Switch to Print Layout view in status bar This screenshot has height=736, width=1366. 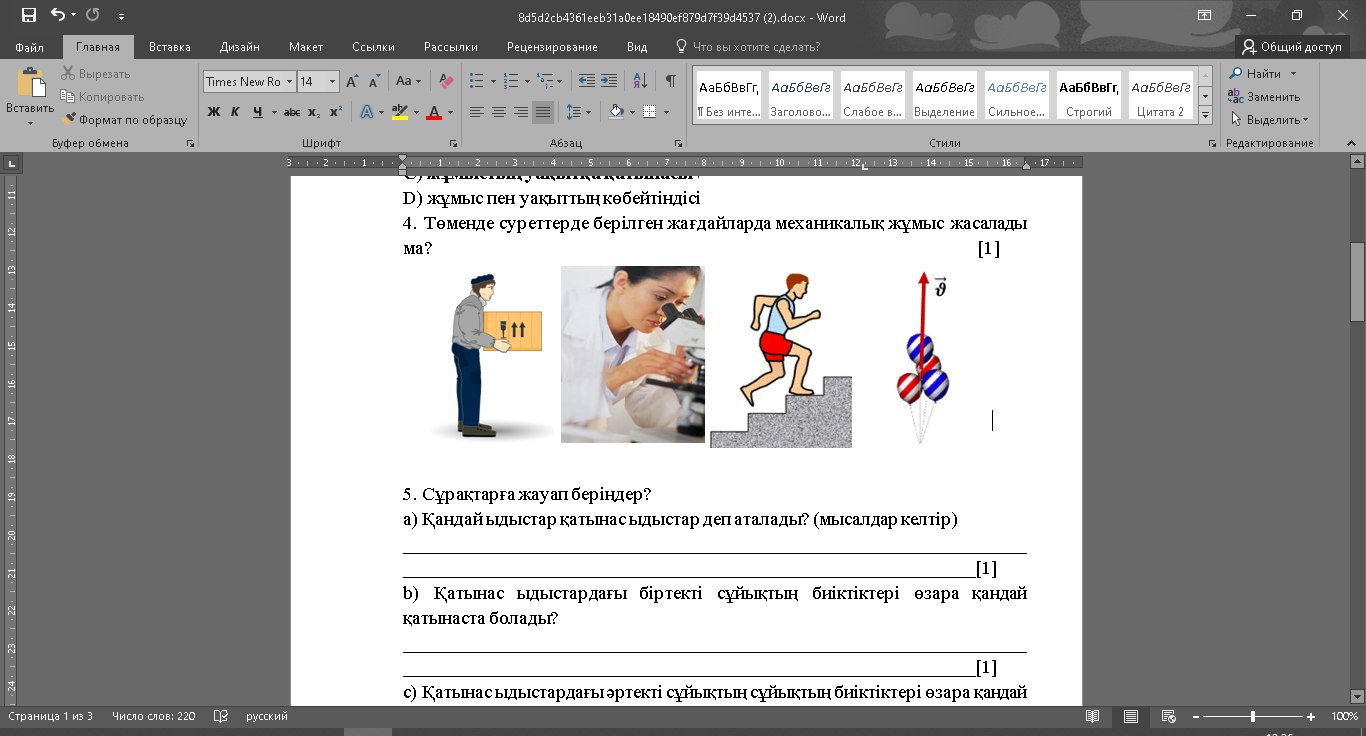tap(1130, 716)
